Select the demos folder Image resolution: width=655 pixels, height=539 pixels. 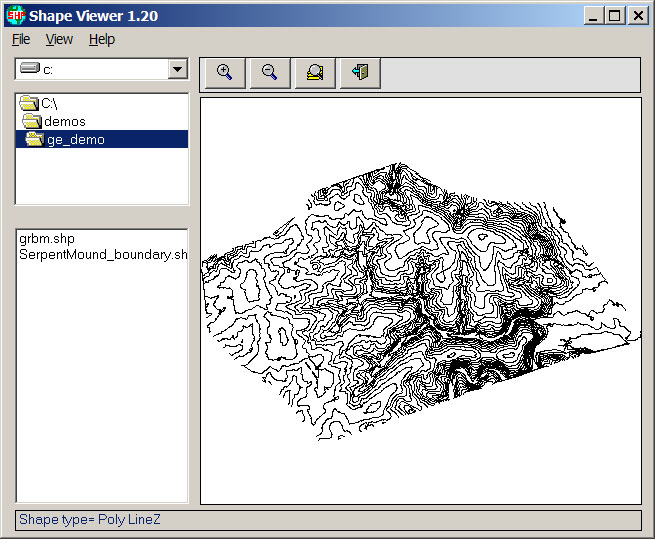point(102,121)
